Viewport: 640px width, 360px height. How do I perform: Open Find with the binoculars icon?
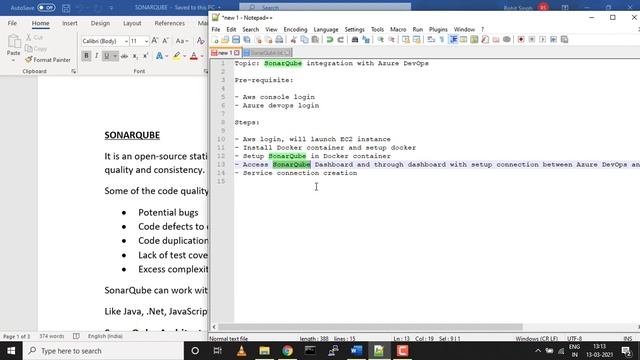coord(355,40)
